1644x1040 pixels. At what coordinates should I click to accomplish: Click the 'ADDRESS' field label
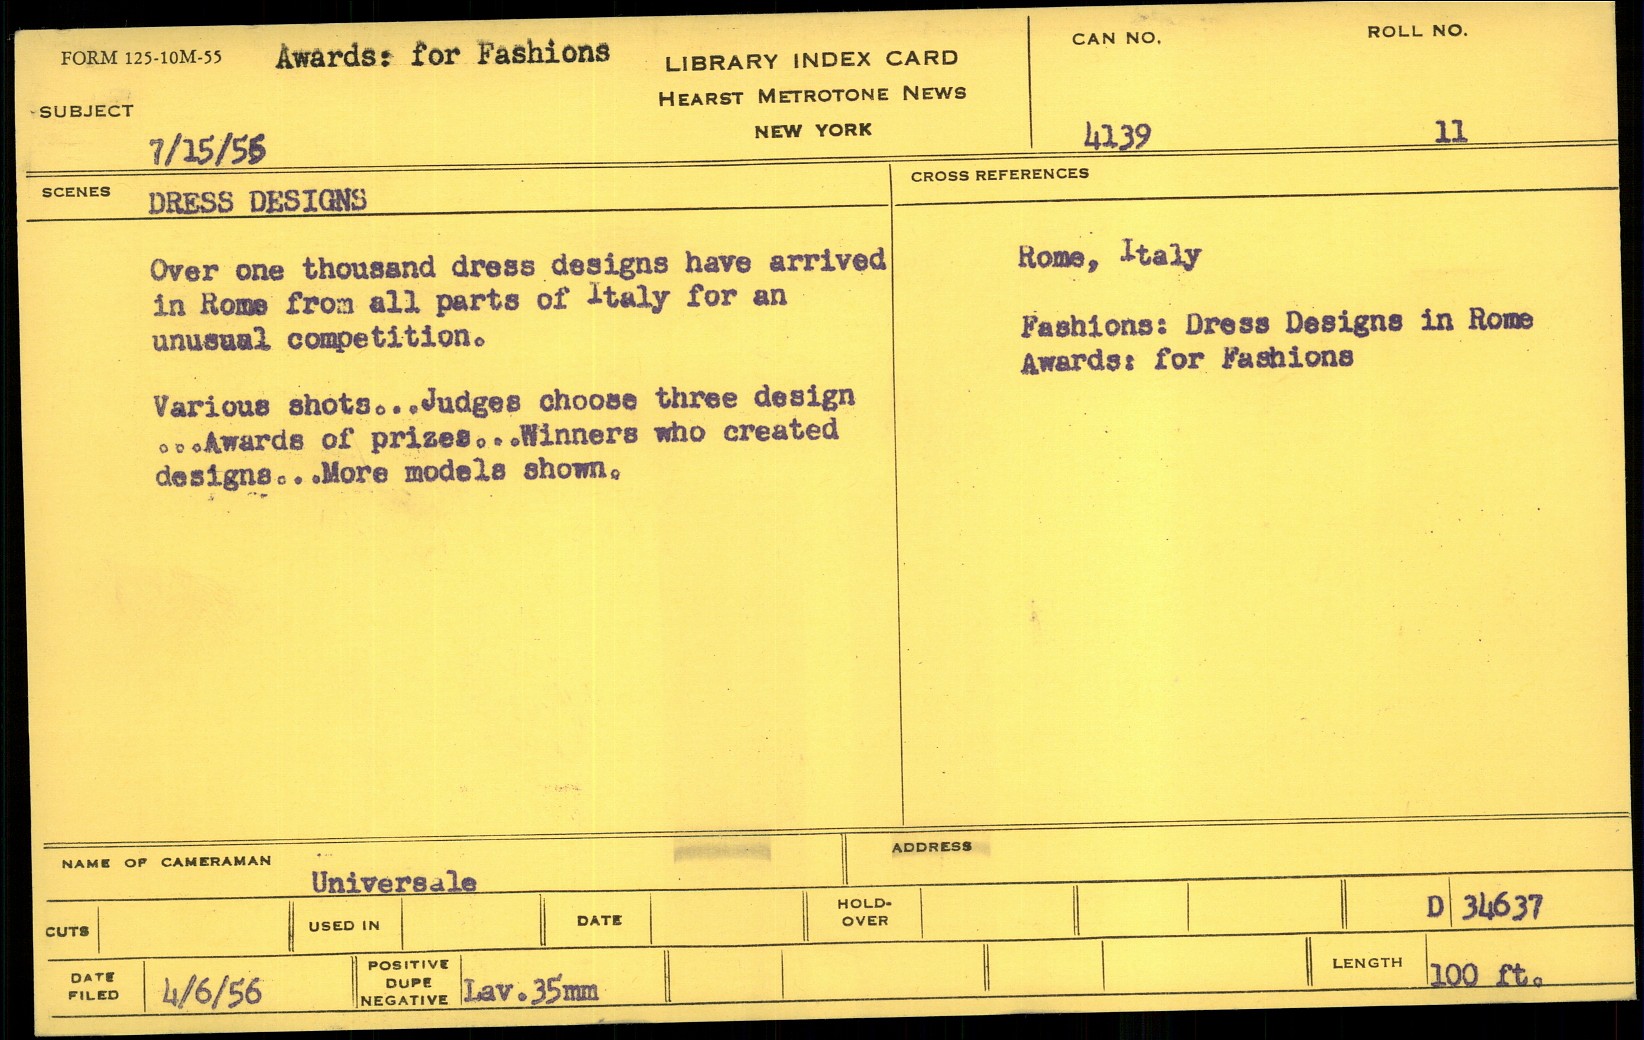(x=931, y=847)
